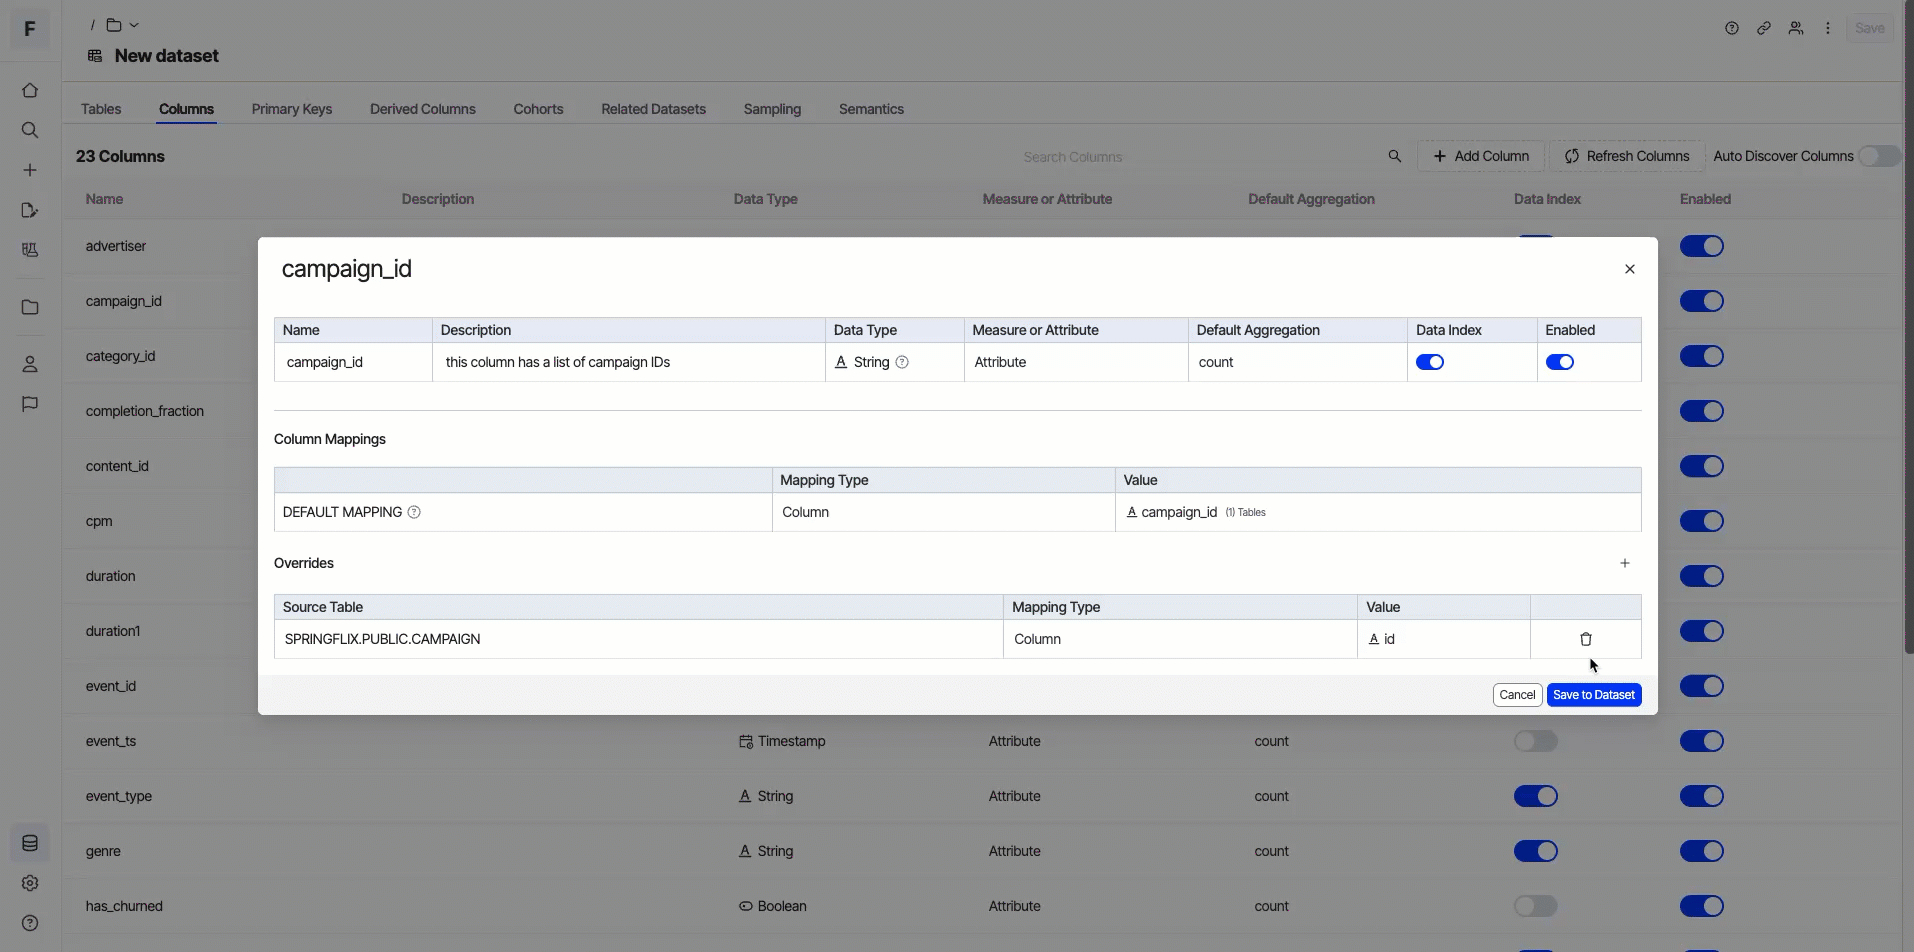Open the database datasets icon in sidebar
The width and height of the screenshot is (1914, 952).
[x=30, y=843]
